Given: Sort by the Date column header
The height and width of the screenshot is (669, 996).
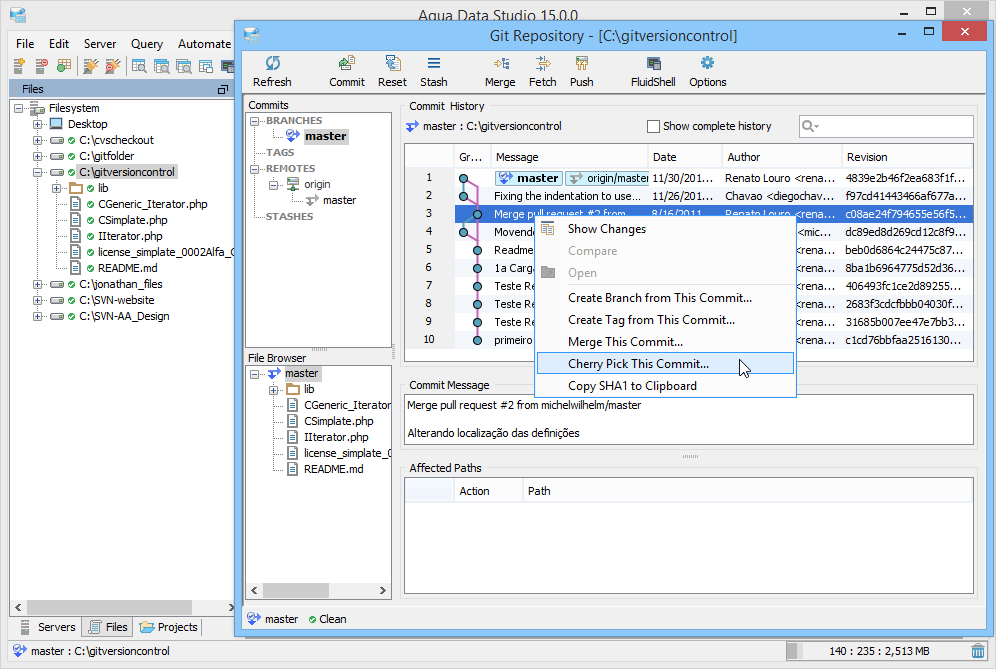Looking at the screenshot, I should click(x=684, y=157).
